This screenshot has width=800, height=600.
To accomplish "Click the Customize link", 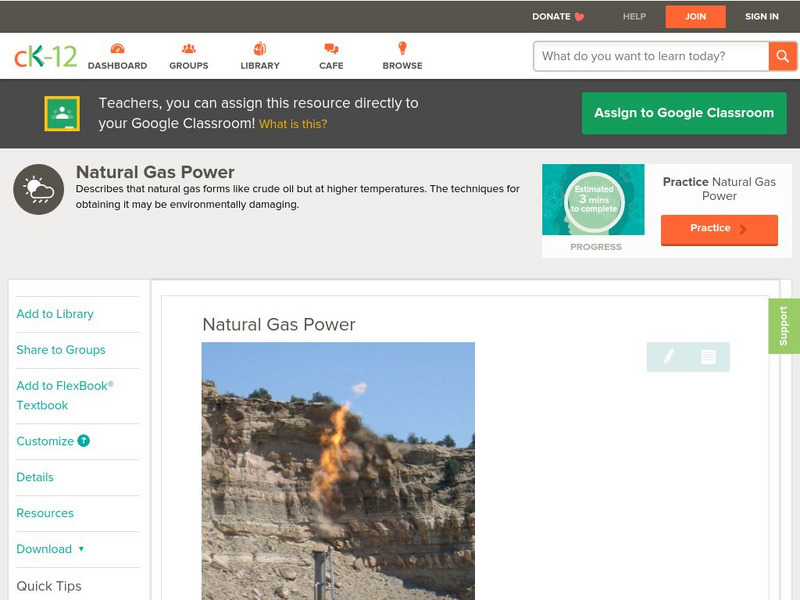I will point(45,441).
